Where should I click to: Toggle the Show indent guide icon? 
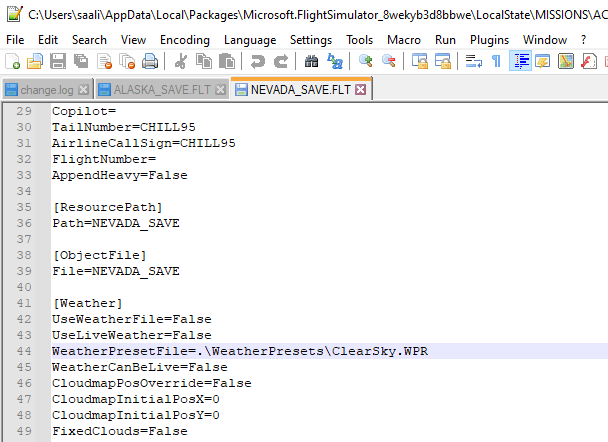point(520,61)
